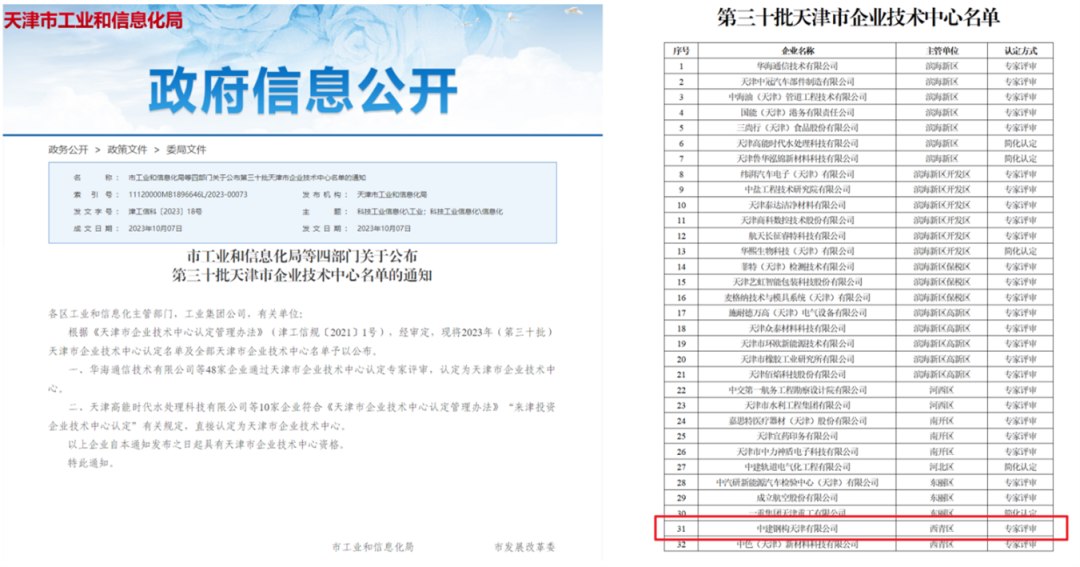
Task: Click the cell 天津泰达洁净材料有限公司
Action: coord(797,205)
